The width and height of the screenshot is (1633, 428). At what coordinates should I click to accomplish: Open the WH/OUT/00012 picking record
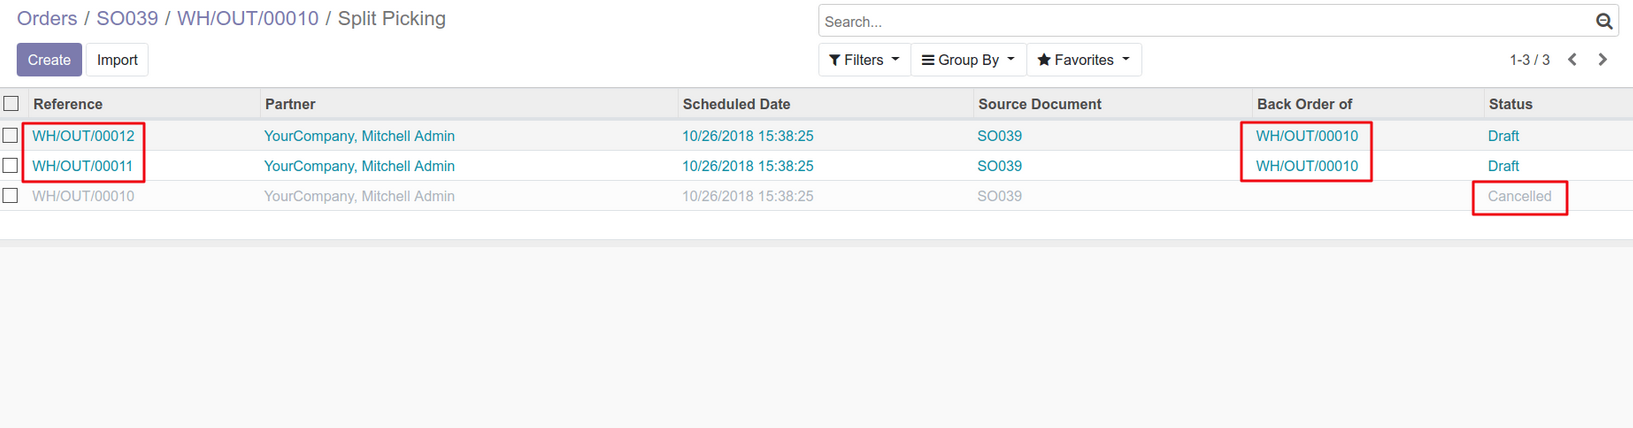83,136
